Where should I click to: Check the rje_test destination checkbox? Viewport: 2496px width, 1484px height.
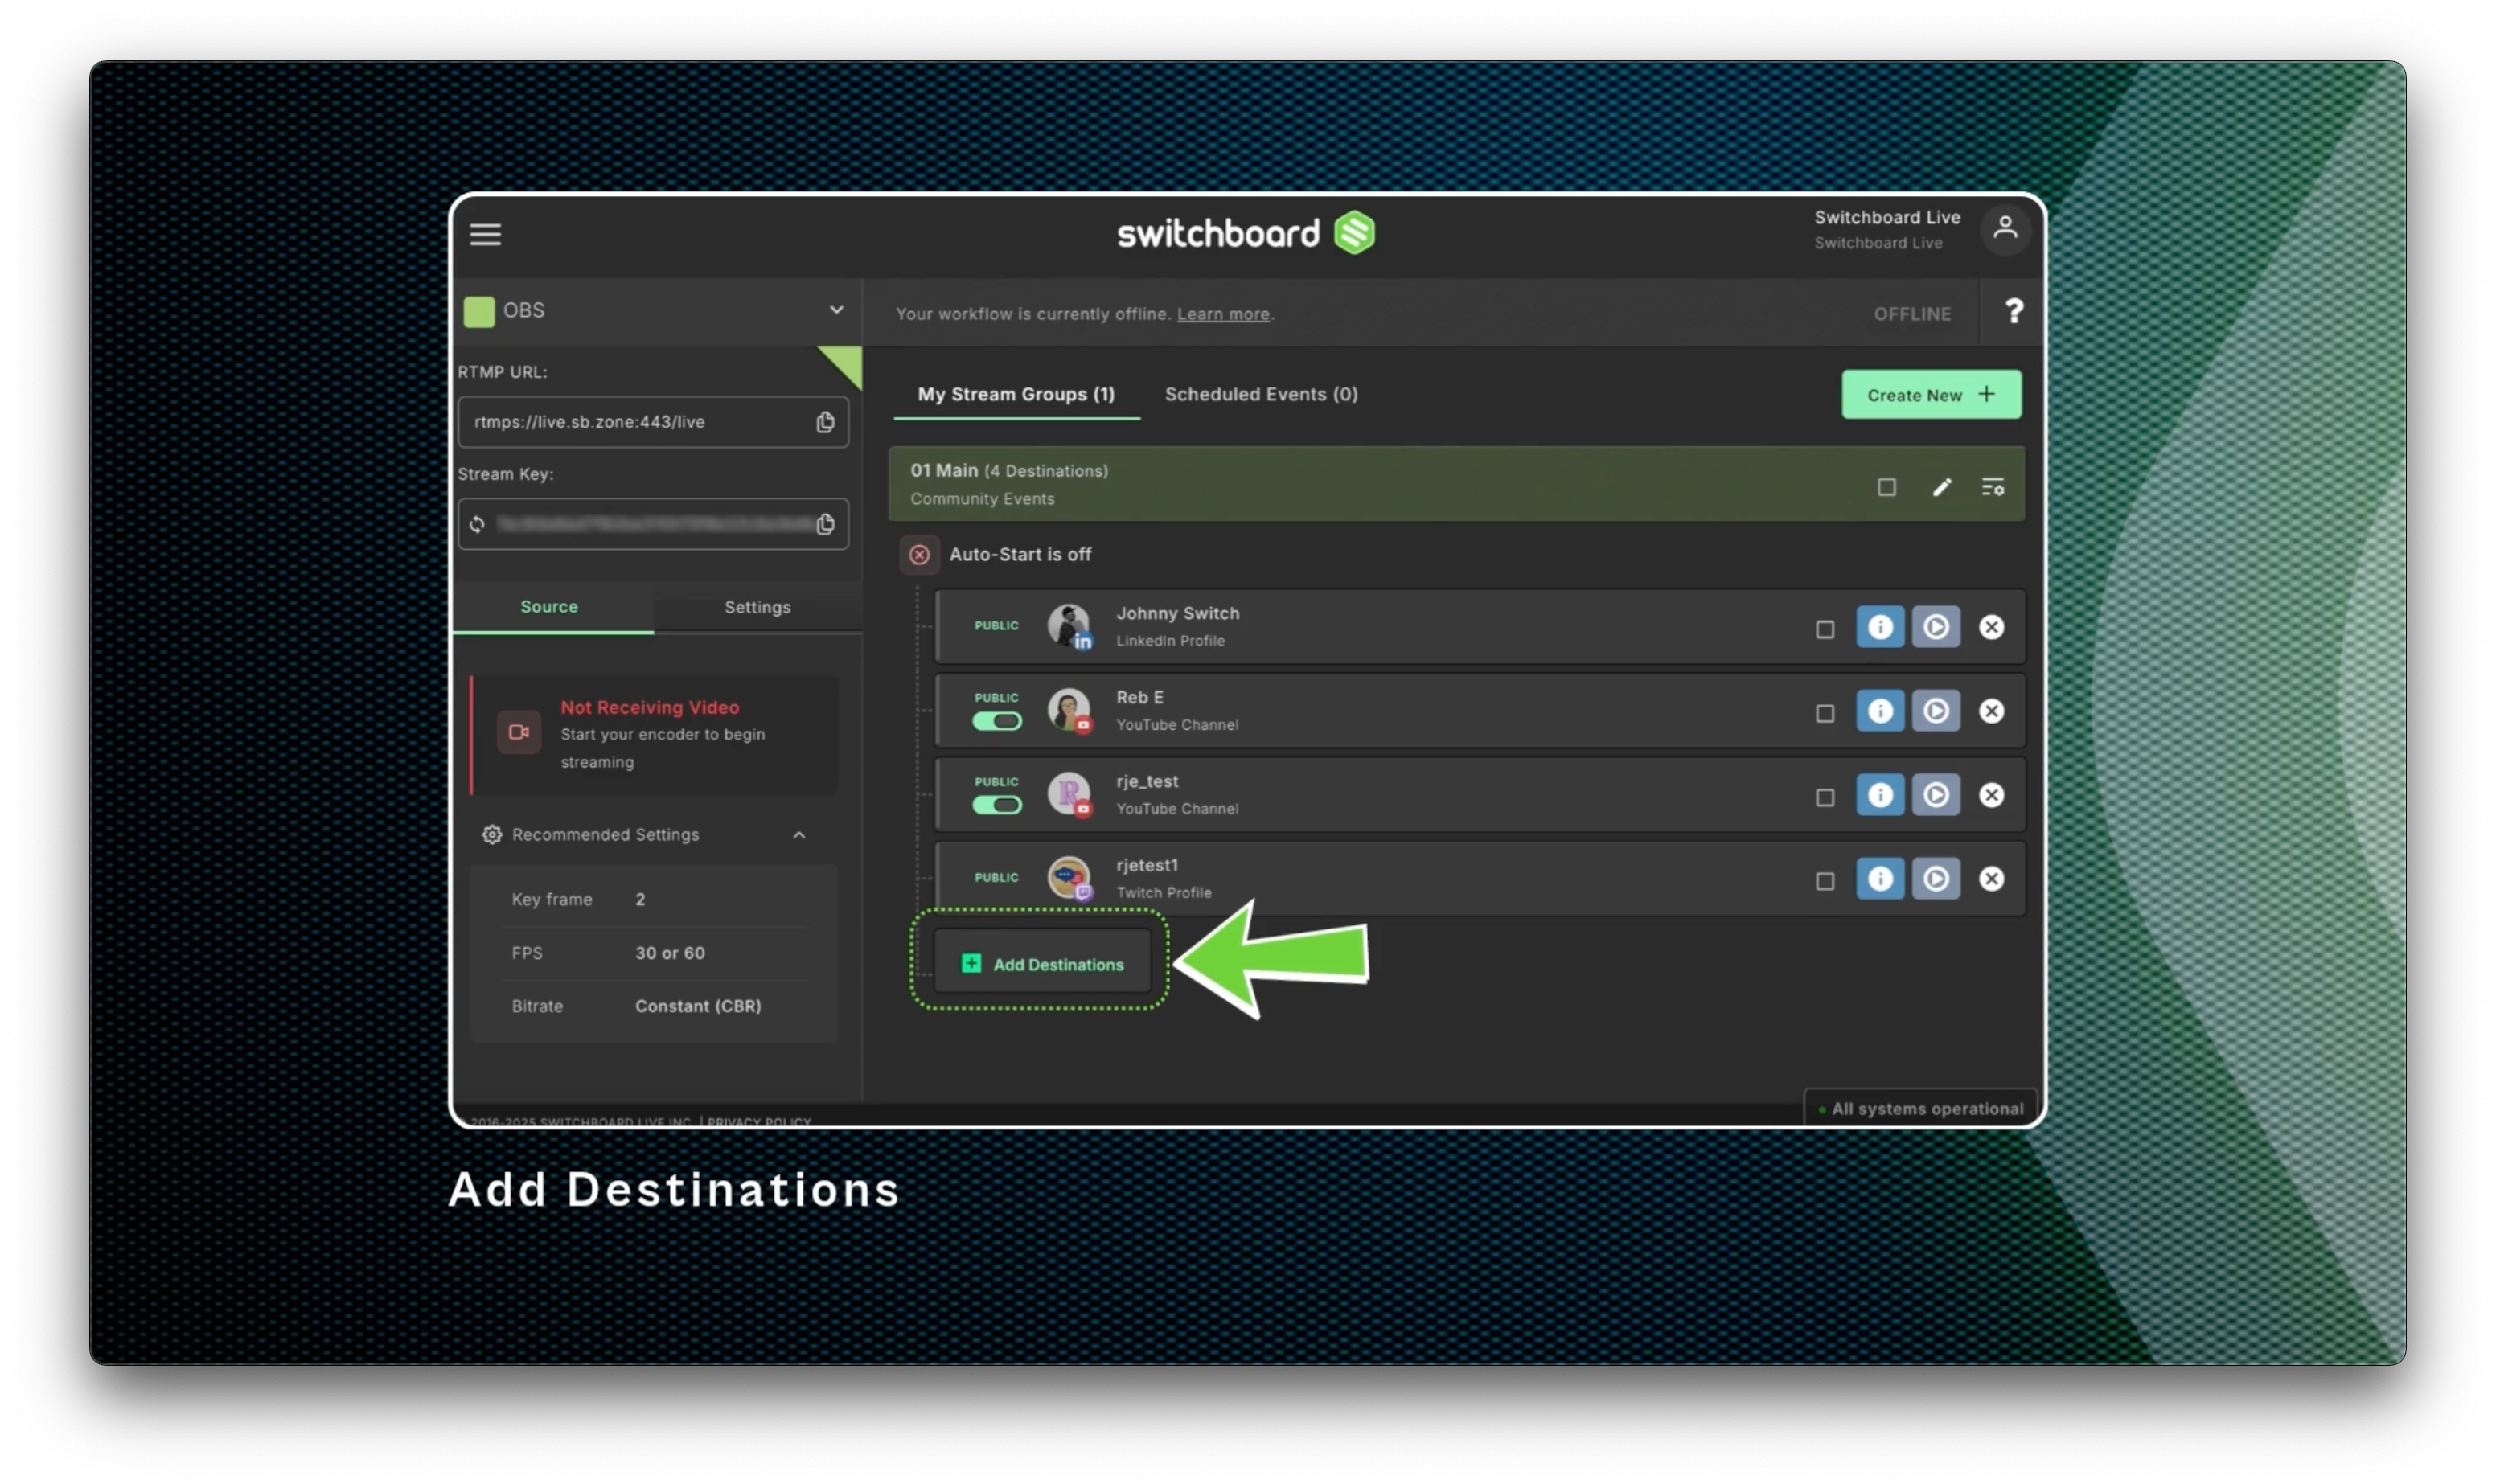(x=1824, y=797)
